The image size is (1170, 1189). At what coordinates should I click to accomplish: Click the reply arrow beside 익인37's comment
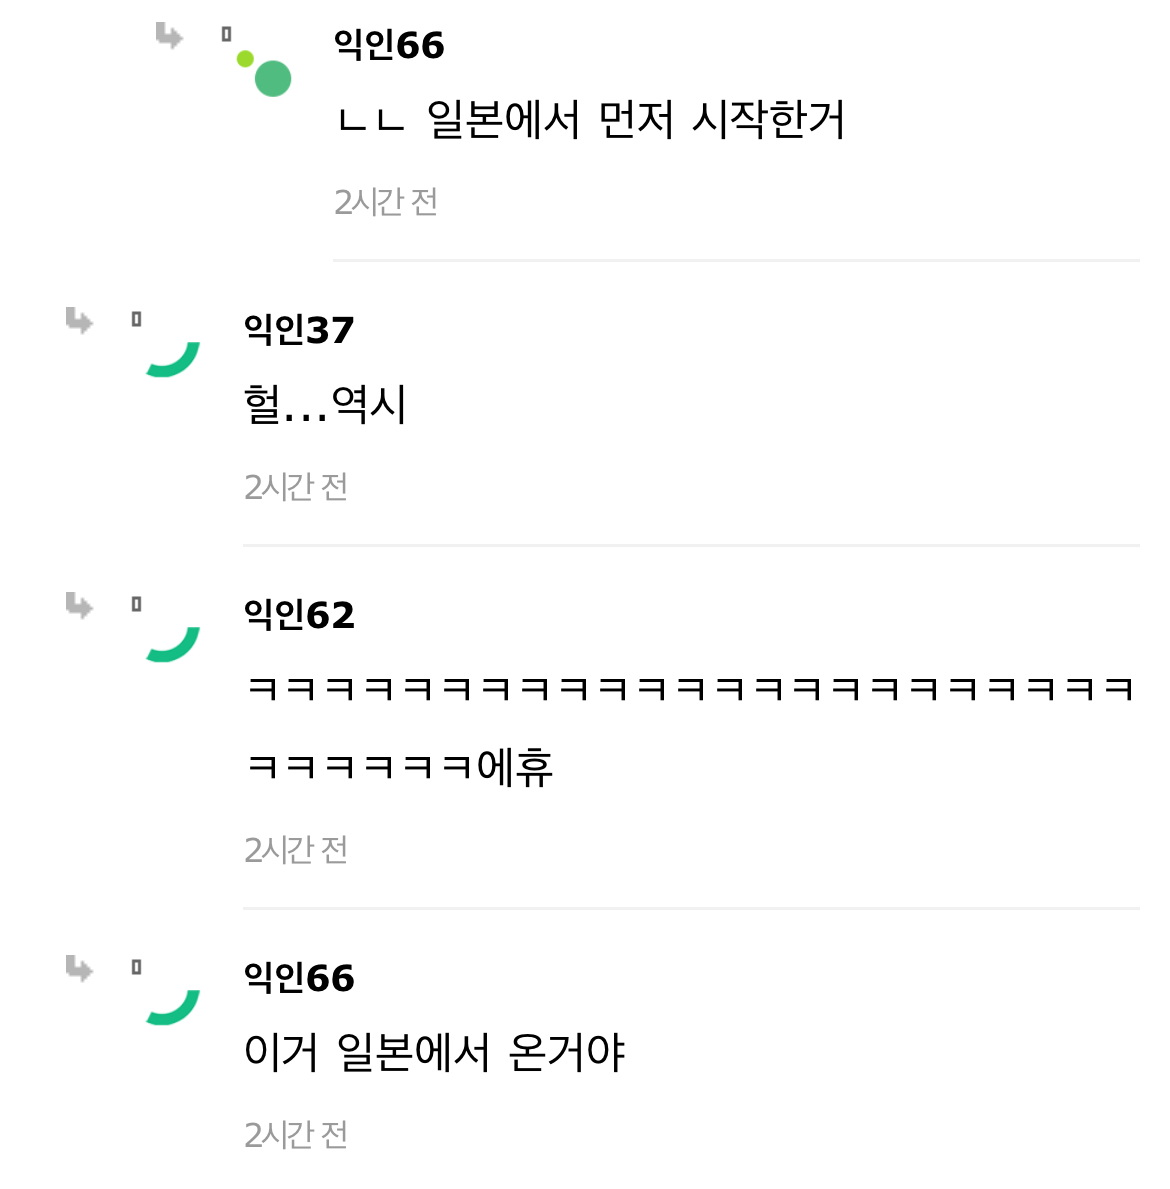coord(78,322)
